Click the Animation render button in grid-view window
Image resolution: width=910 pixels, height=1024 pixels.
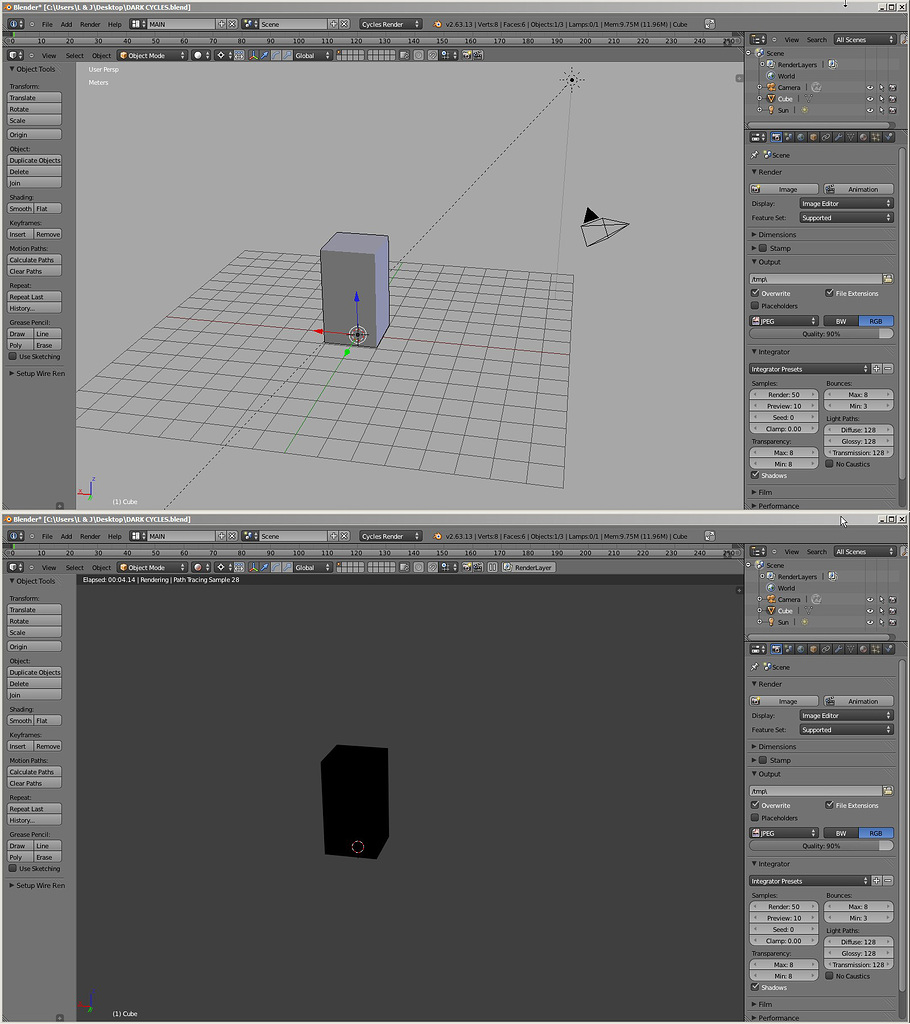click(x=858, y=189)
